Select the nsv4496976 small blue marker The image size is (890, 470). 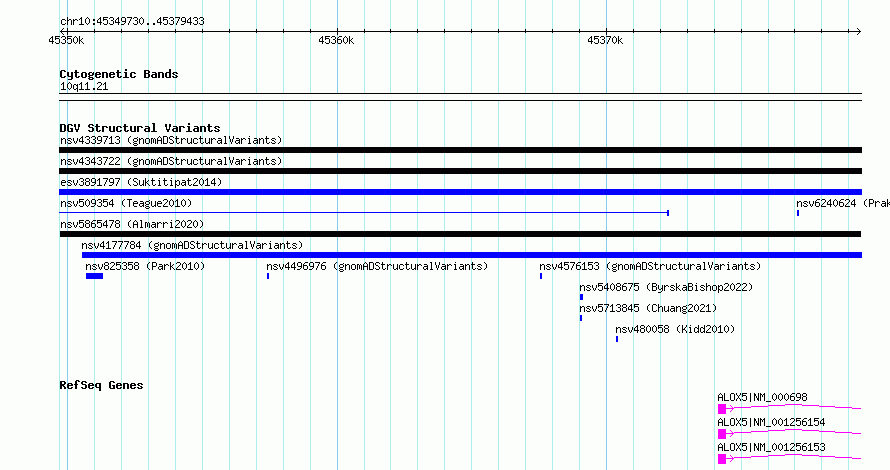pyautogui.click(x=268, y=276)
